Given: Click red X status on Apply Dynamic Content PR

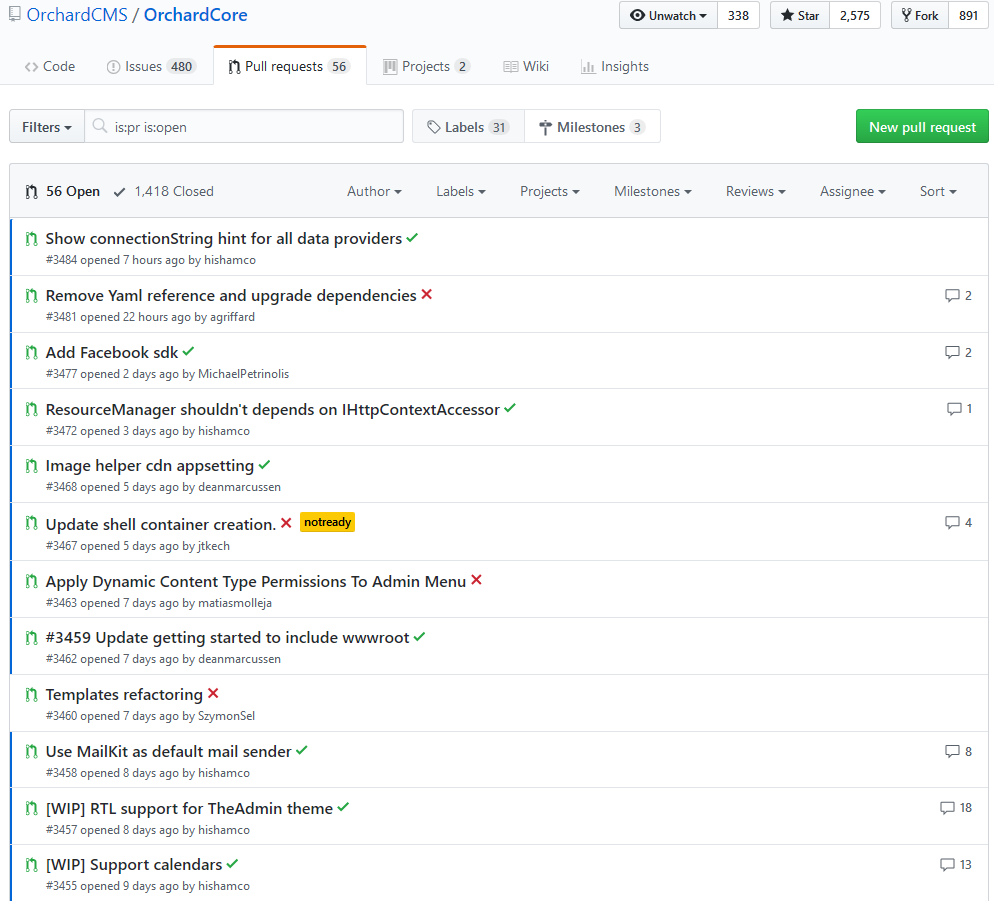Looking at the screenshot, I should pos(477,580).
